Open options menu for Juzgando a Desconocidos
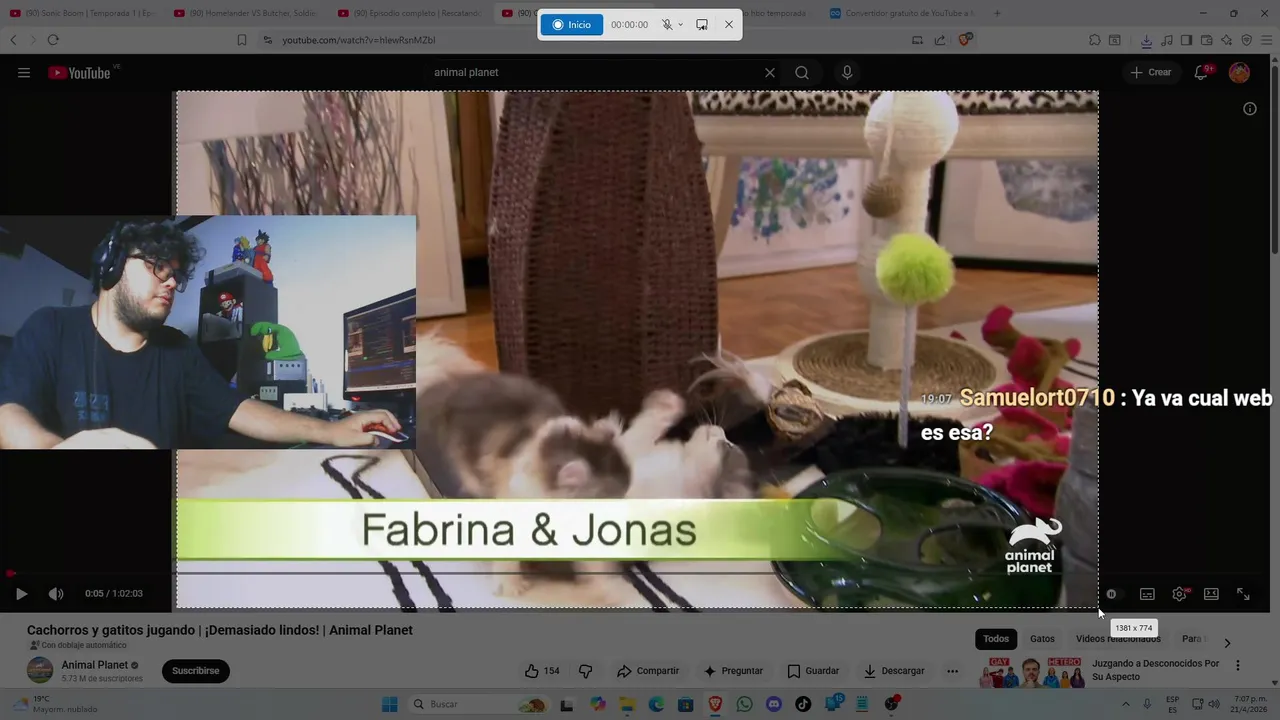Image resolution: width=1280 pixels, height=720 pixels. pos(1238,665)
